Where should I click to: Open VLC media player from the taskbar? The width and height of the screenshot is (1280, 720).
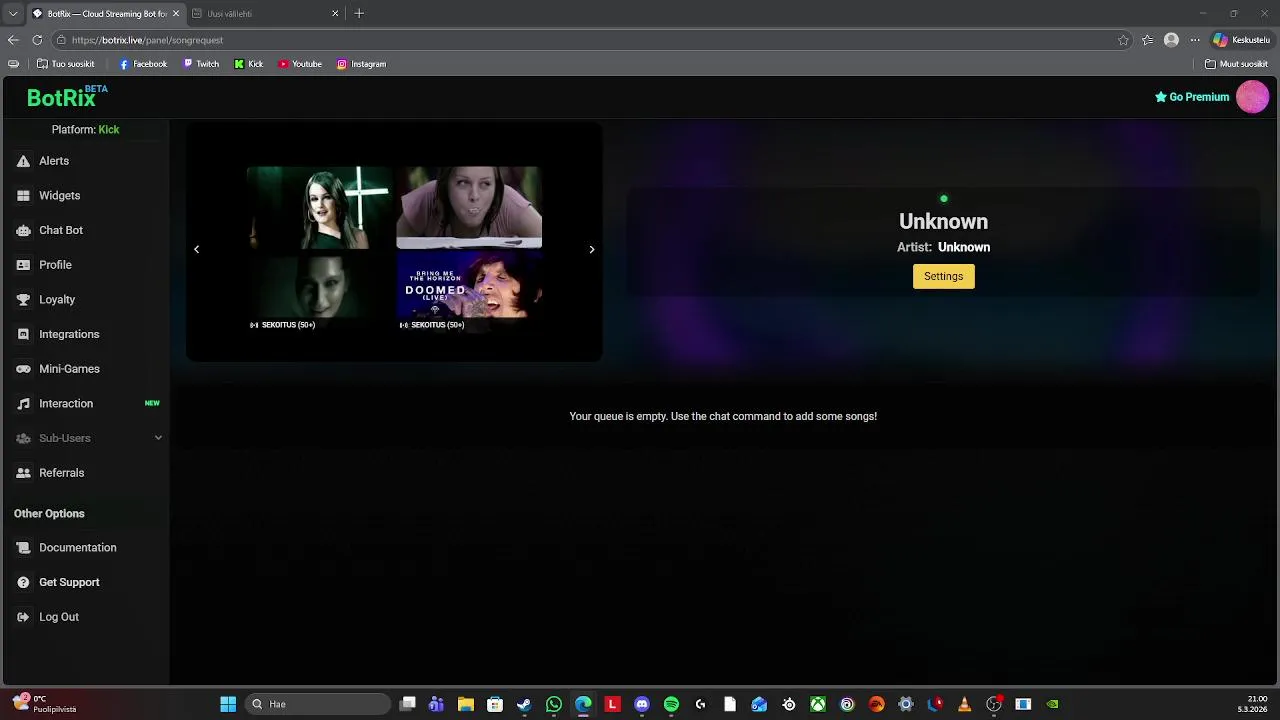[x=964, y=704]
